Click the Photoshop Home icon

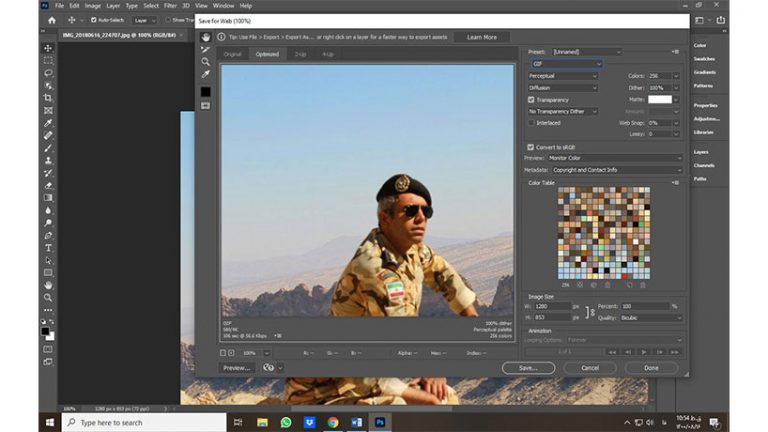[x=52, y=20]
